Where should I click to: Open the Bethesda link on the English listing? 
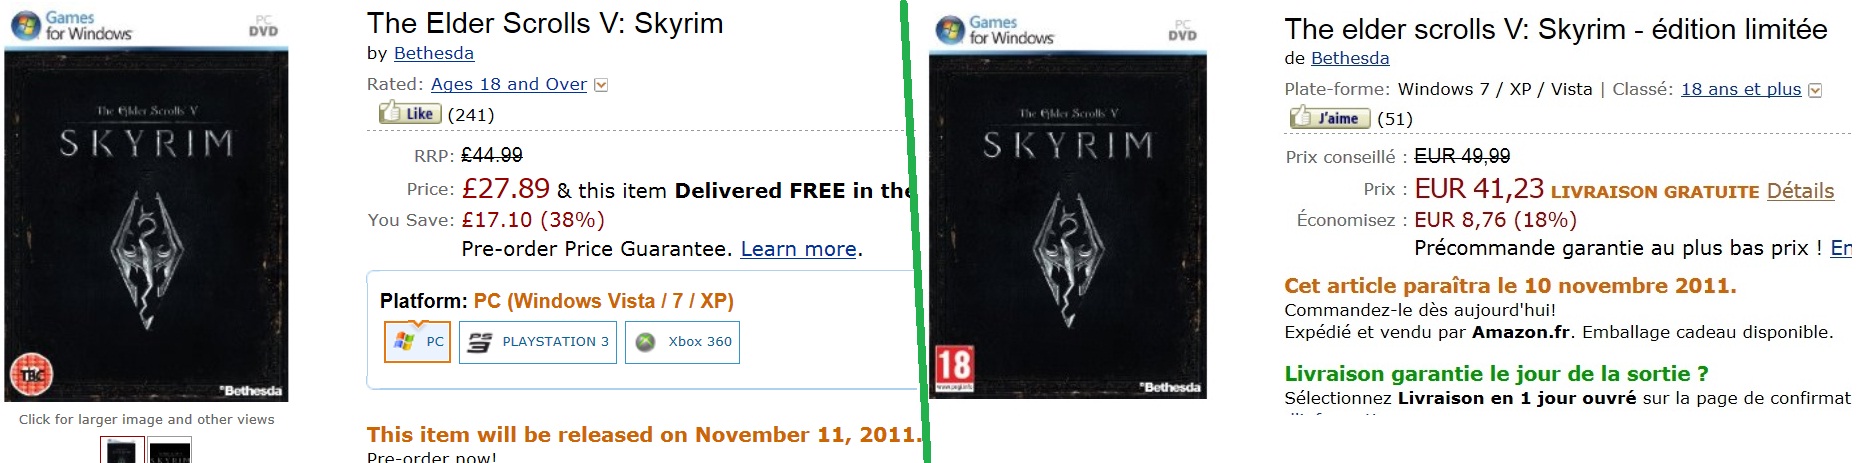[434, 53]
